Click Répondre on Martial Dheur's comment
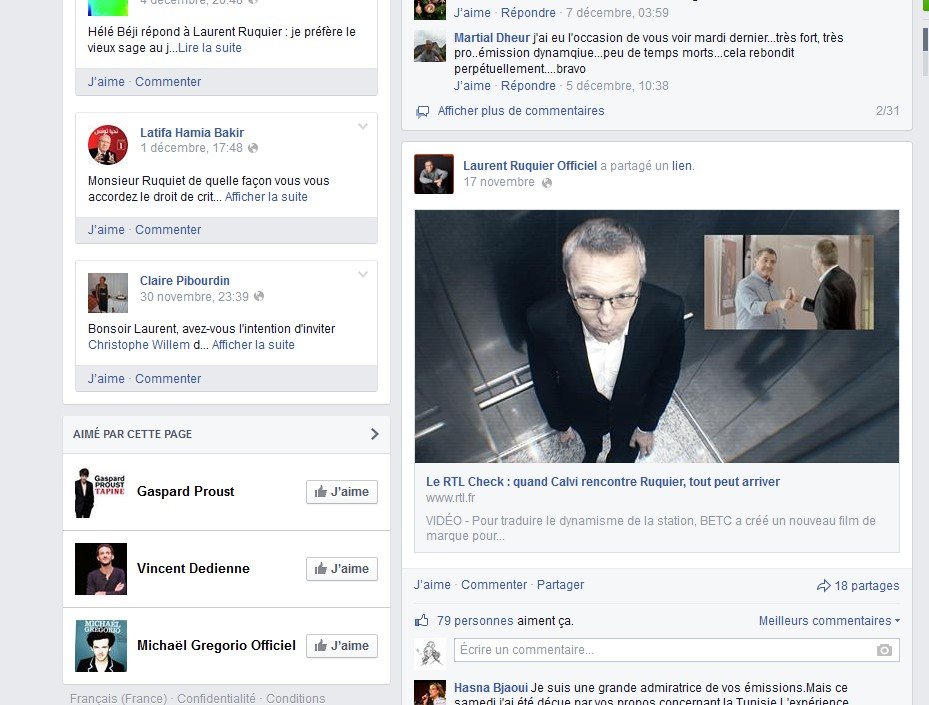 (528, 86)
